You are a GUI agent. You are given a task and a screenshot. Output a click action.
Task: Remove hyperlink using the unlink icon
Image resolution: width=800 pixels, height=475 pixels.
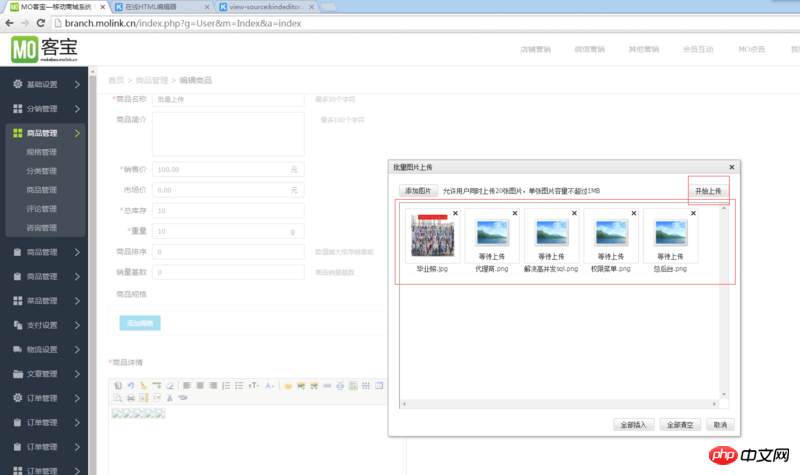click(x=340, y=386)
